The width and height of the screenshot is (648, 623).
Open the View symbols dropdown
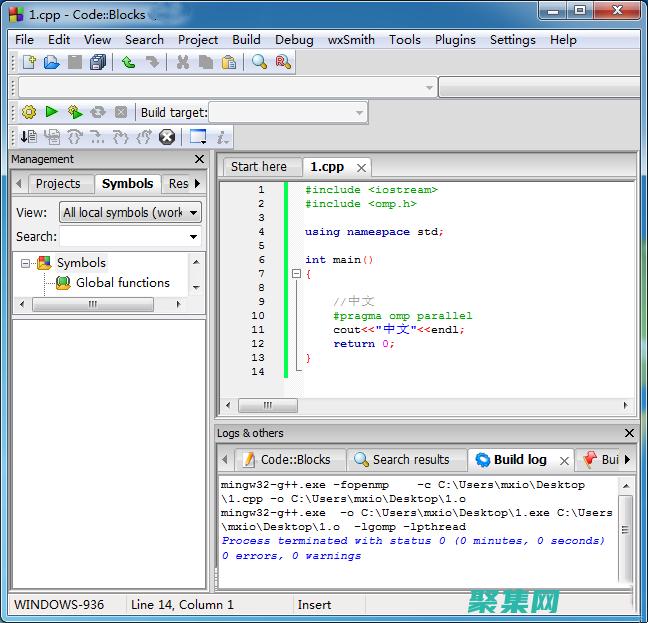[x=130, y=212]
